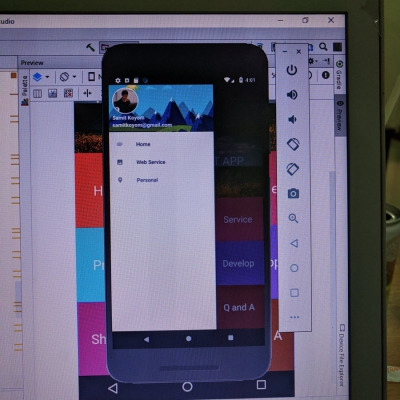Raise volume with emulator volume up icon
This screenshot has height=400, width=400.
(292, 95)
